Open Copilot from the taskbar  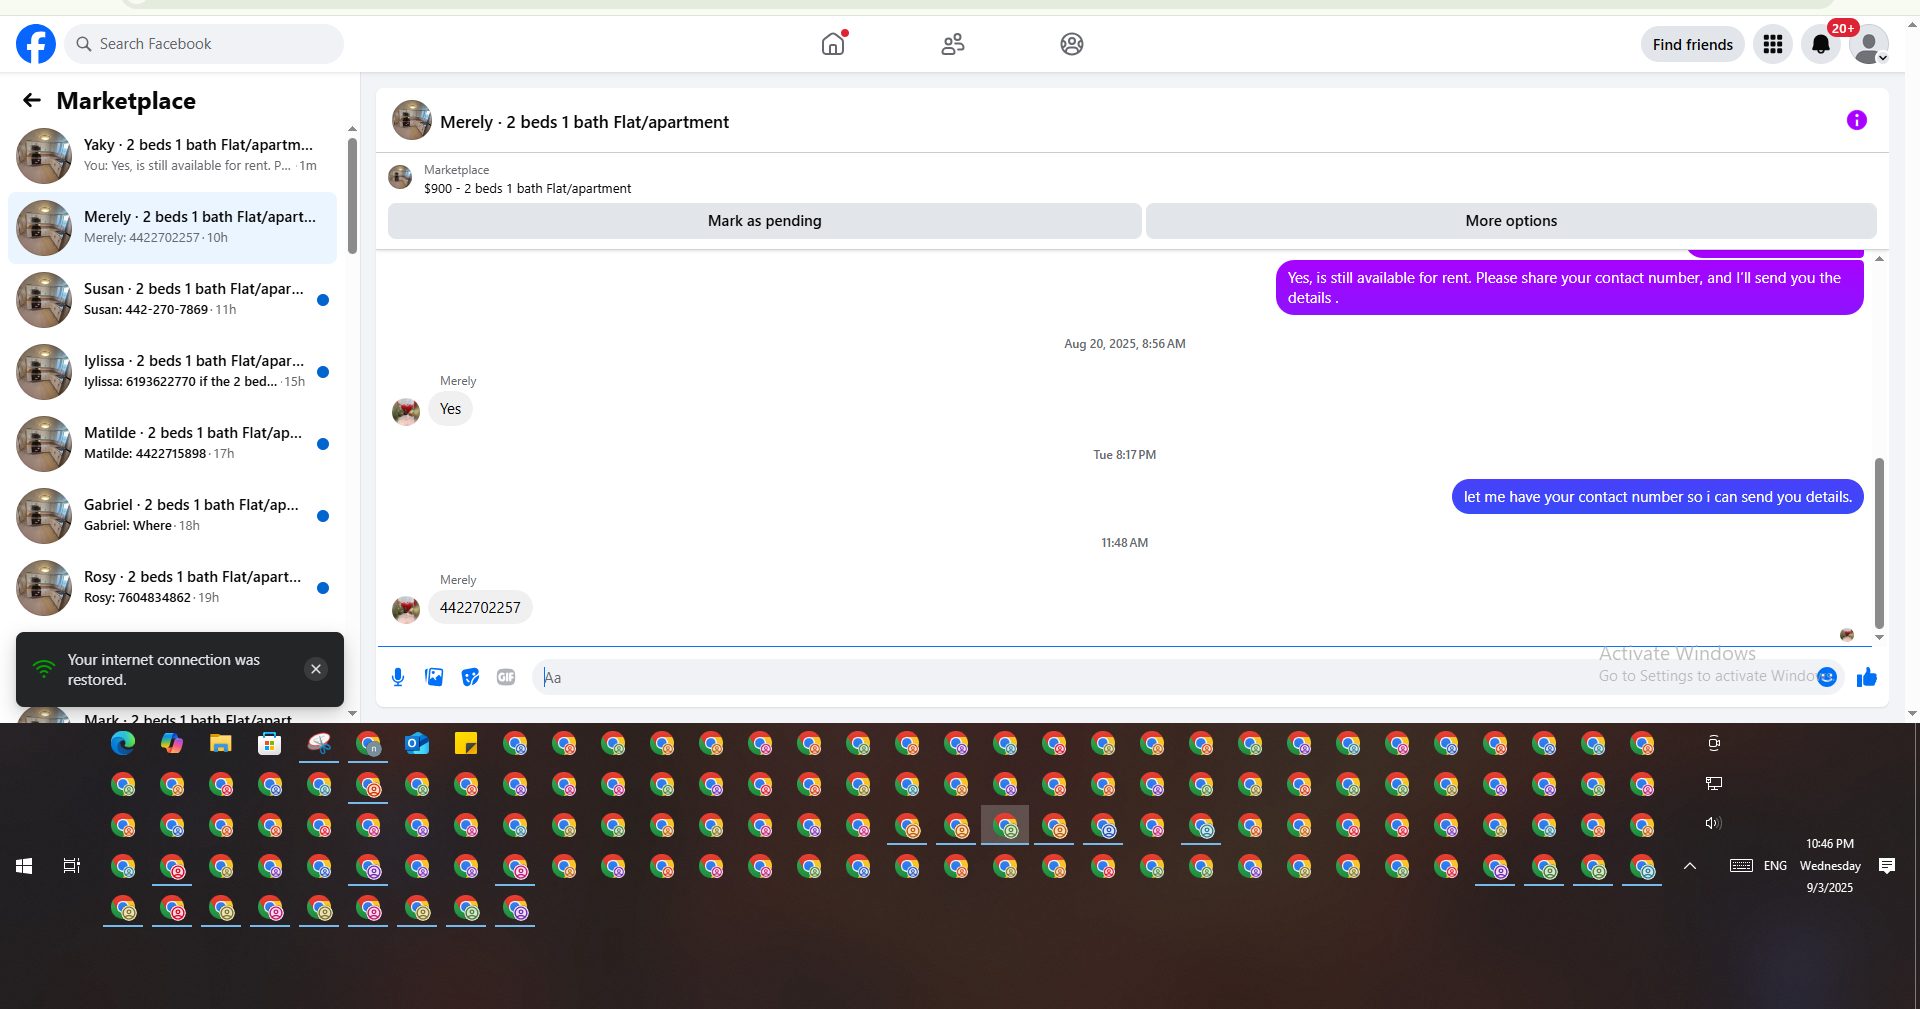(172, 744)
